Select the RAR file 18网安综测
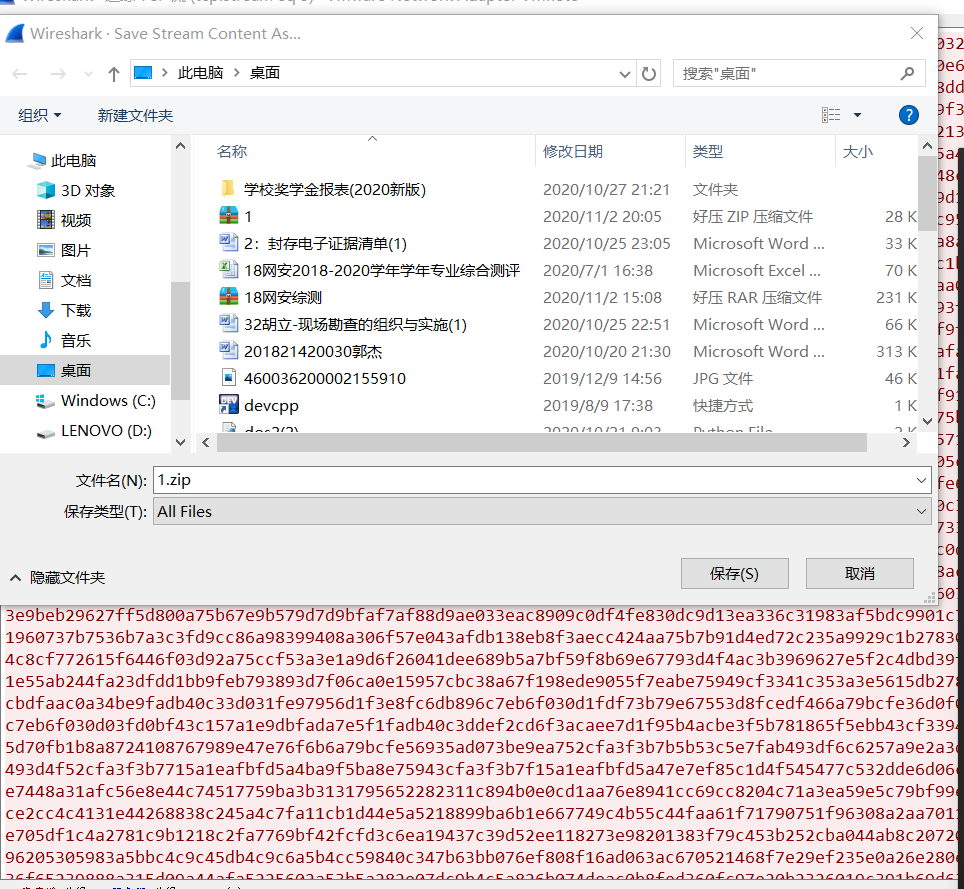The width and height of the screenshot is (964, 889). click(x=283, y=298)
